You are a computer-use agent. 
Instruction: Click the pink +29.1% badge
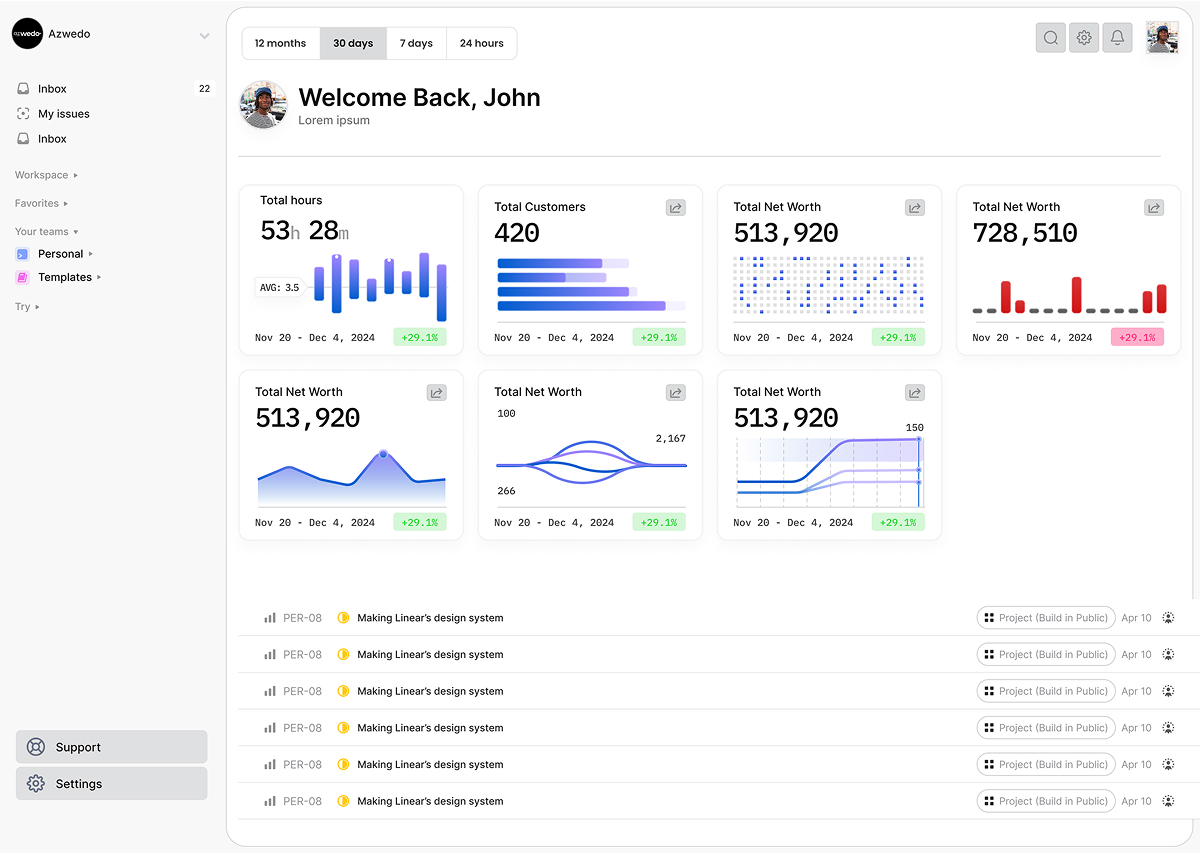pos(1138,338)
